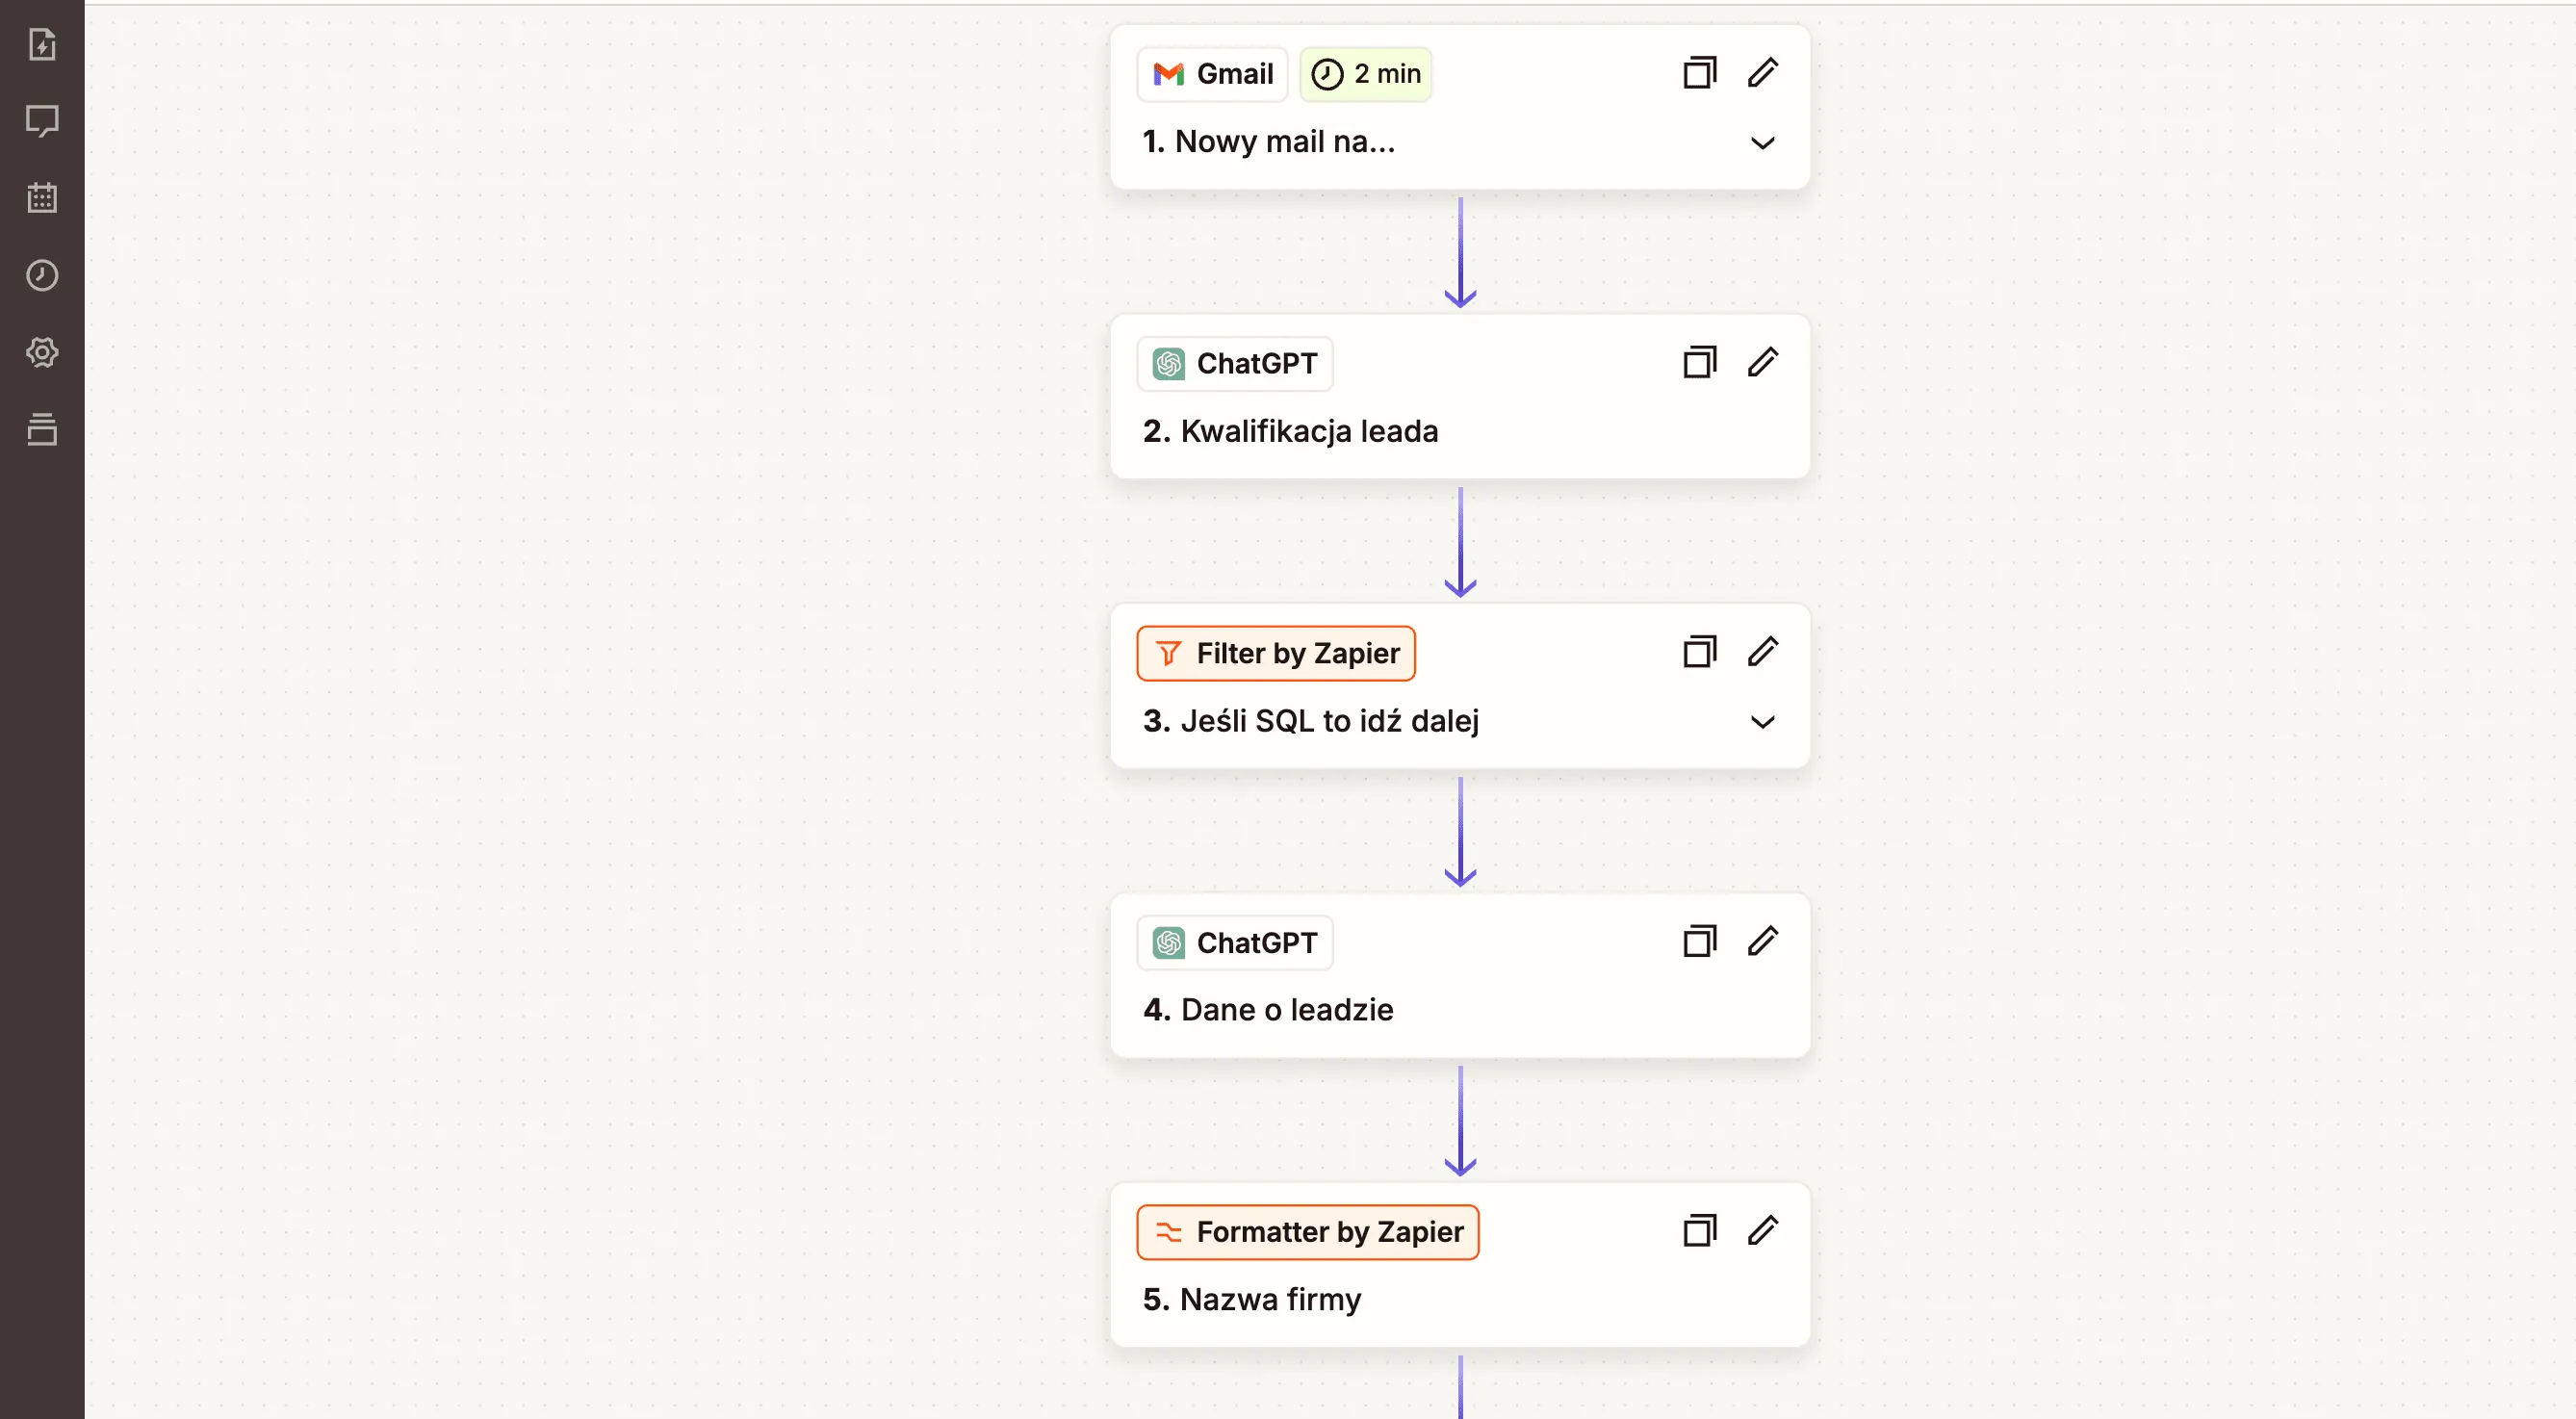Open the calendar schedule sidebar icon
The image size is (2576, 1419).
tap(42, 198)
